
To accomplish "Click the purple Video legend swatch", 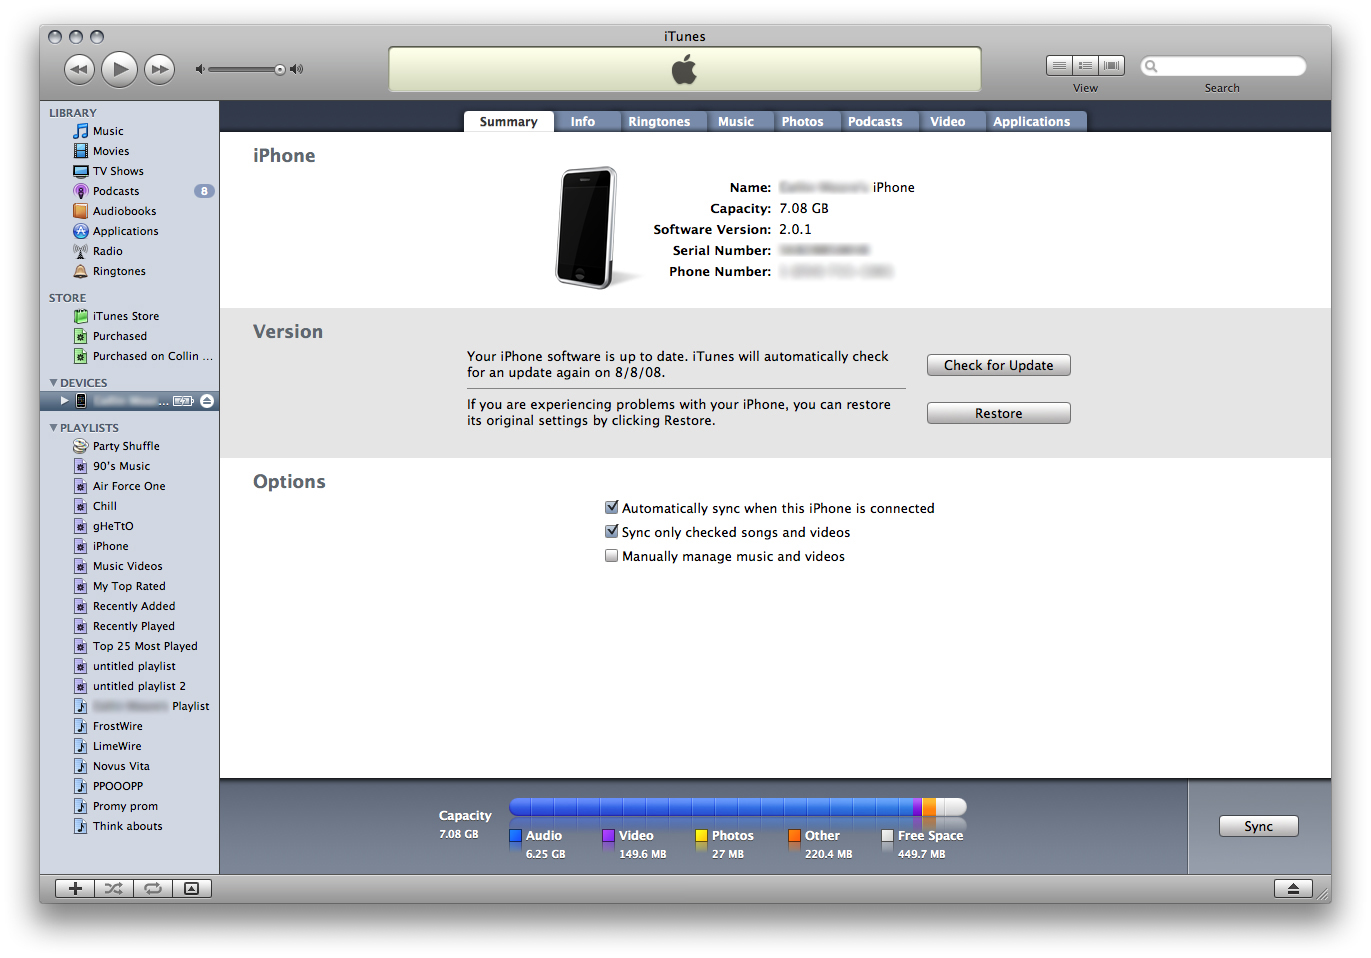I will point(608,836).
